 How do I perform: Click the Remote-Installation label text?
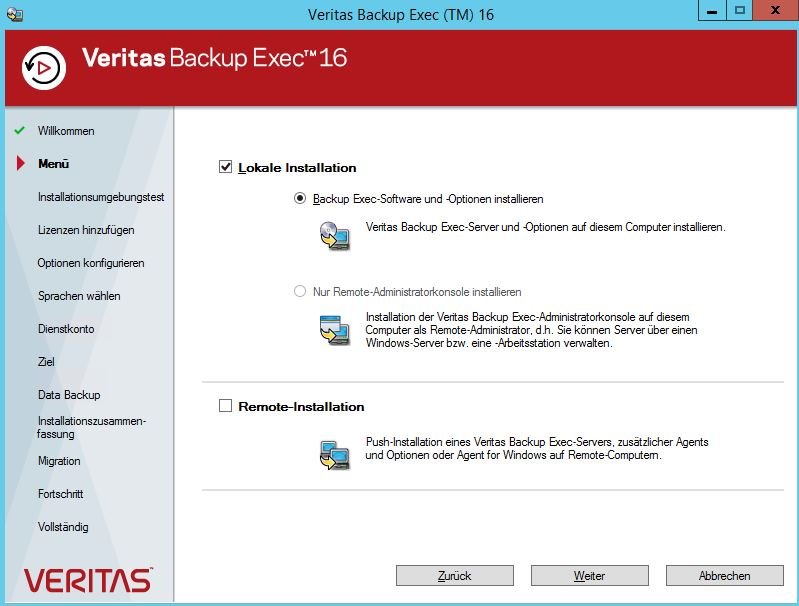click(x=301, y=407)
